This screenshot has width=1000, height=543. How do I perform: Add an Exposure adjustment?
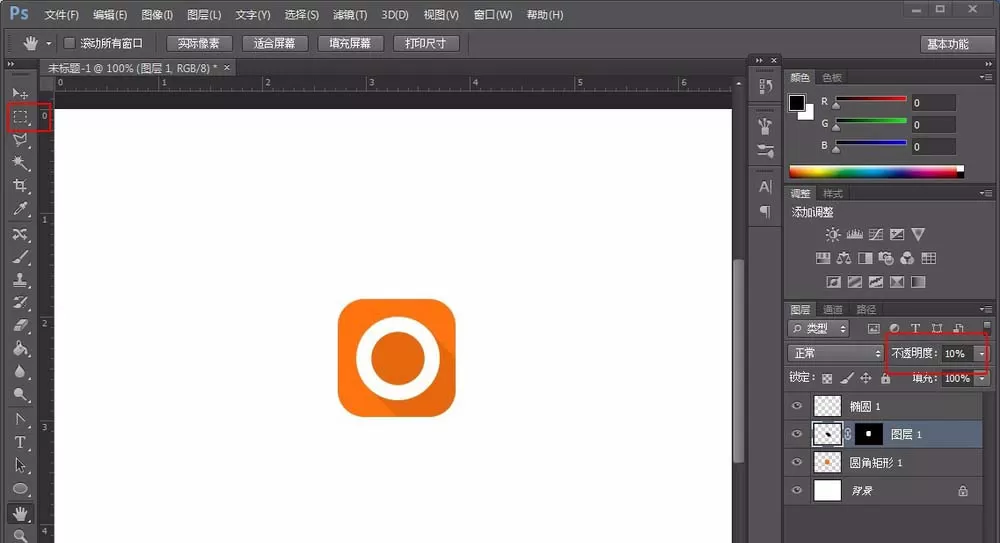coord(897,234)
